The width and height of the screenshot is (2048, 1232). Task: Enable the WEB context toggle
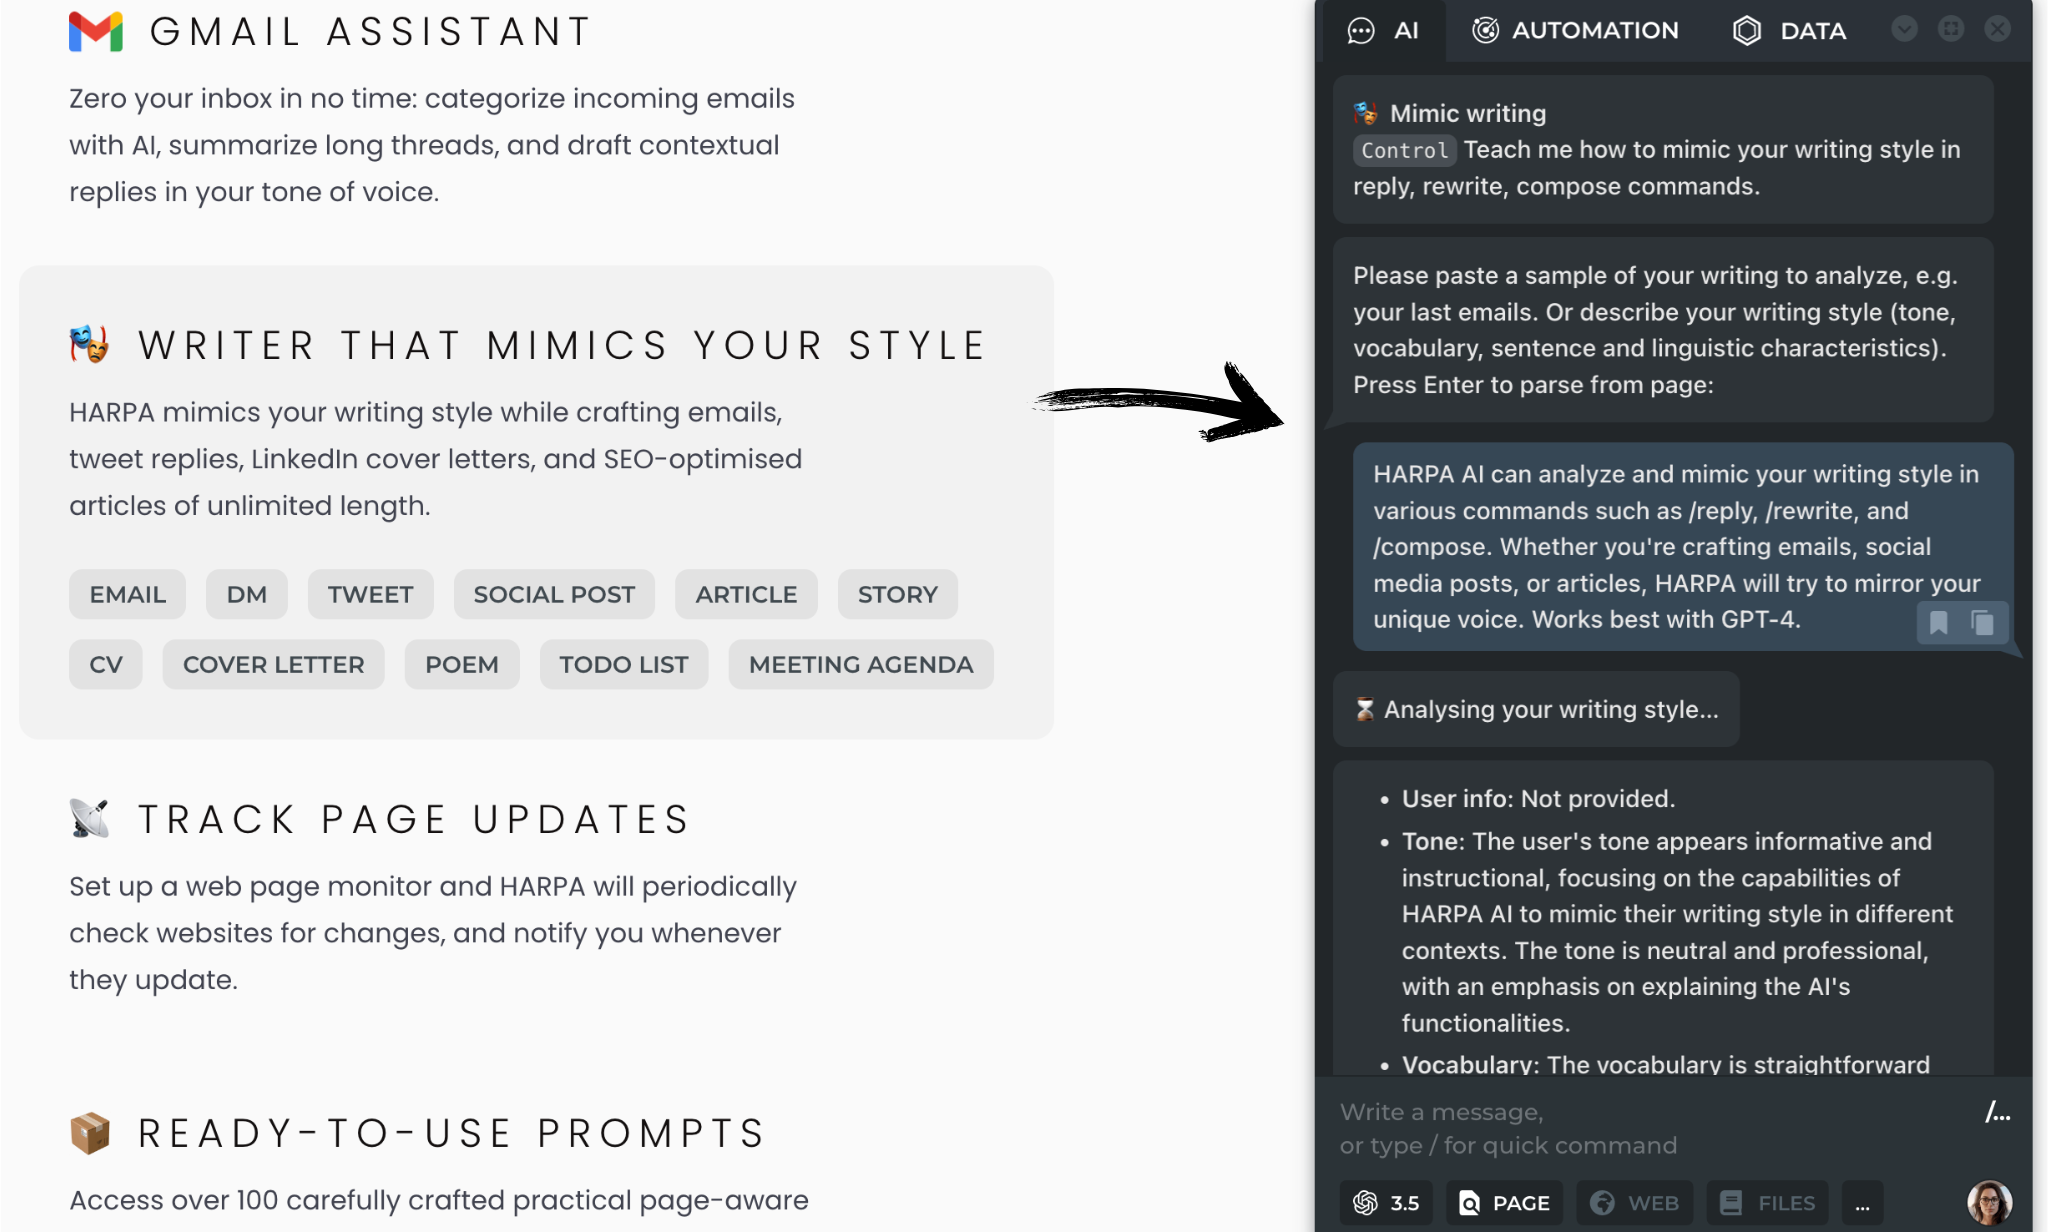(1635, 1203)
